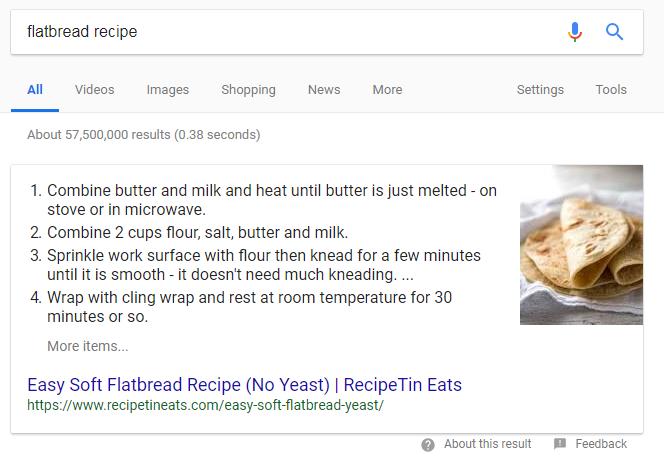
Task: Open the Easy Soft Flatbread Recipe link
Action: pos(244,385)
